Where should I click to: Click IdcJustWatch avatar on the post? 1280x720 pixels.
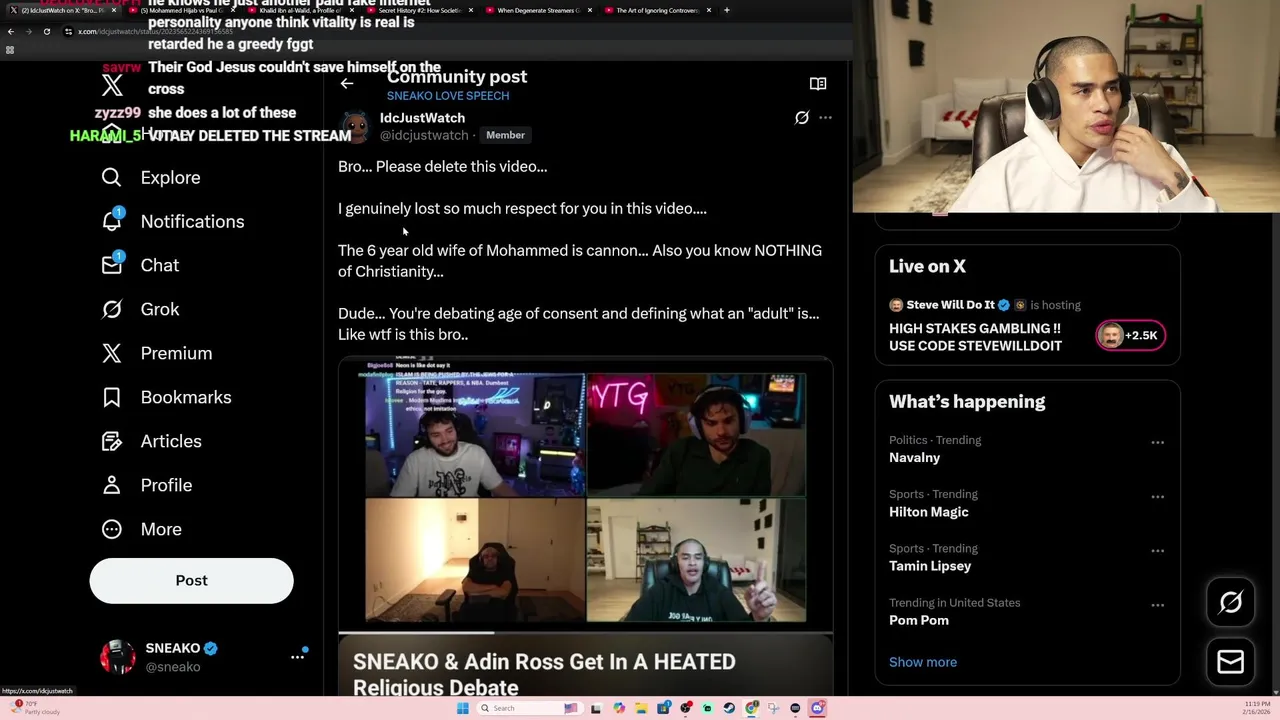click(355, 127)
